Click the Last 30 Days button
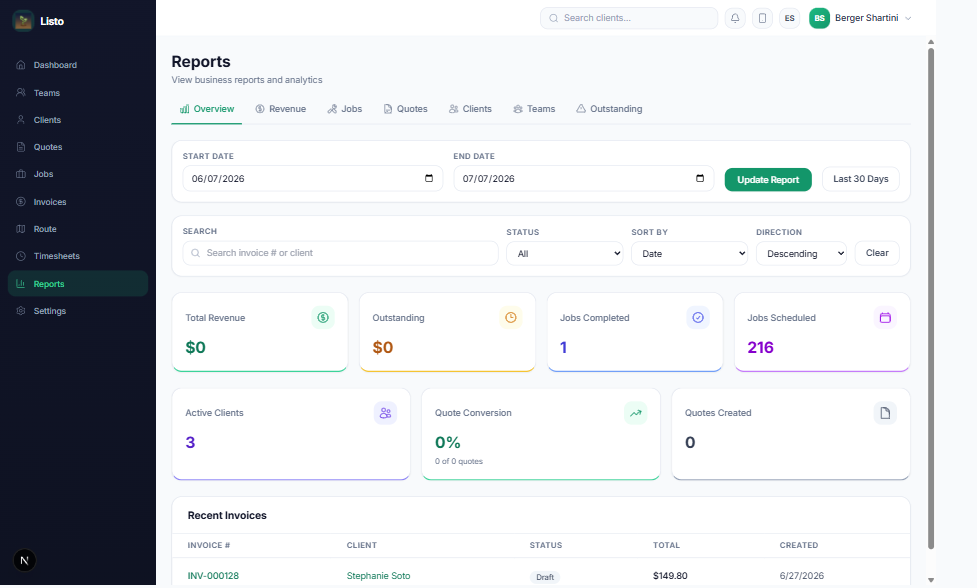 [x=860, y=179]
